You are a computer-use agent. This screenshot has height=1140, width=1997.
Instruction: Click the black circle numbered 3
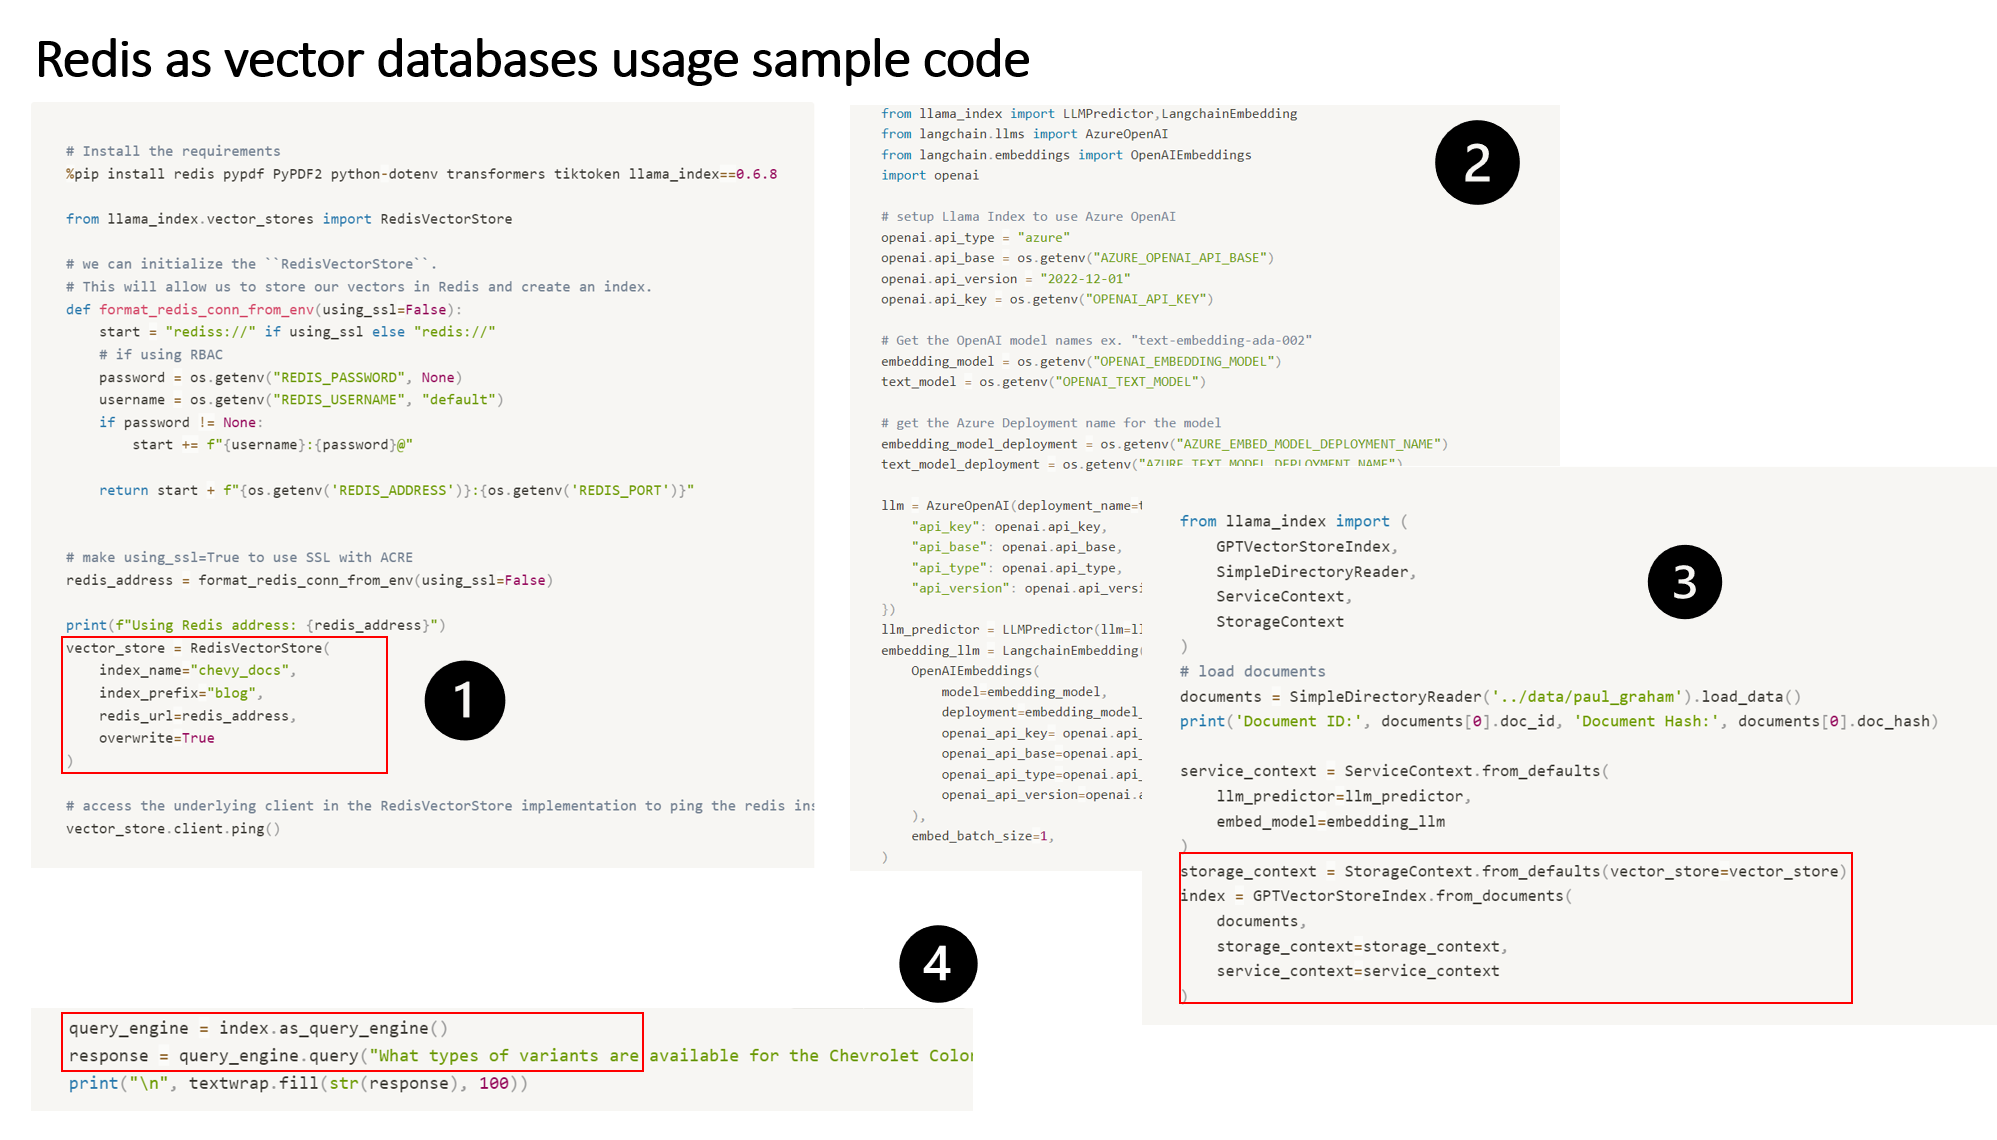pos(1684,582)
